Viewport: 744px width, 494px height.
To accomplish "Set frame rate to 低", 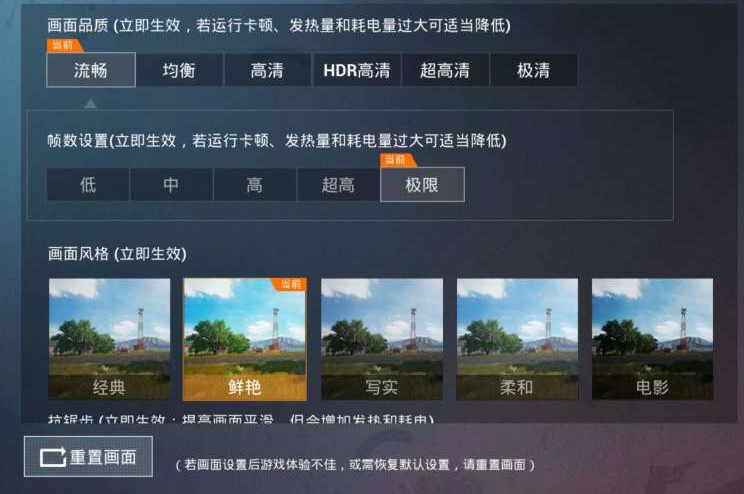I will (x=88, y=185).
